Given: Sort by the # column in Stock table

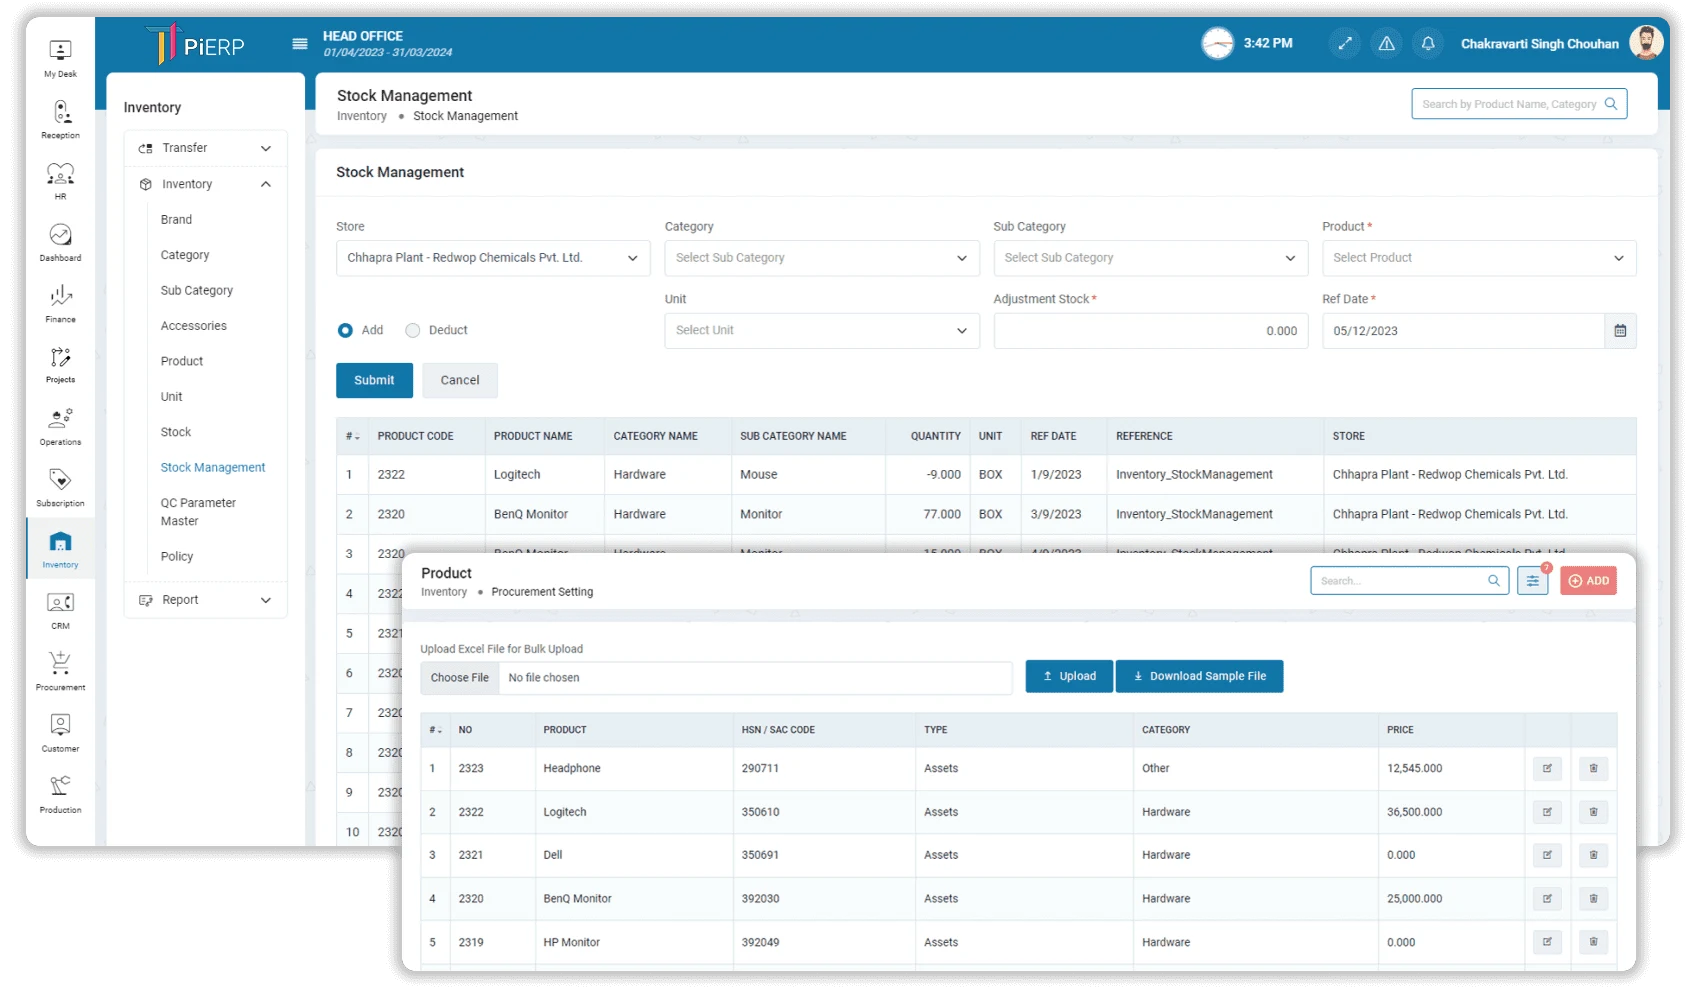Looking at the screenshot, I should 353,436.
